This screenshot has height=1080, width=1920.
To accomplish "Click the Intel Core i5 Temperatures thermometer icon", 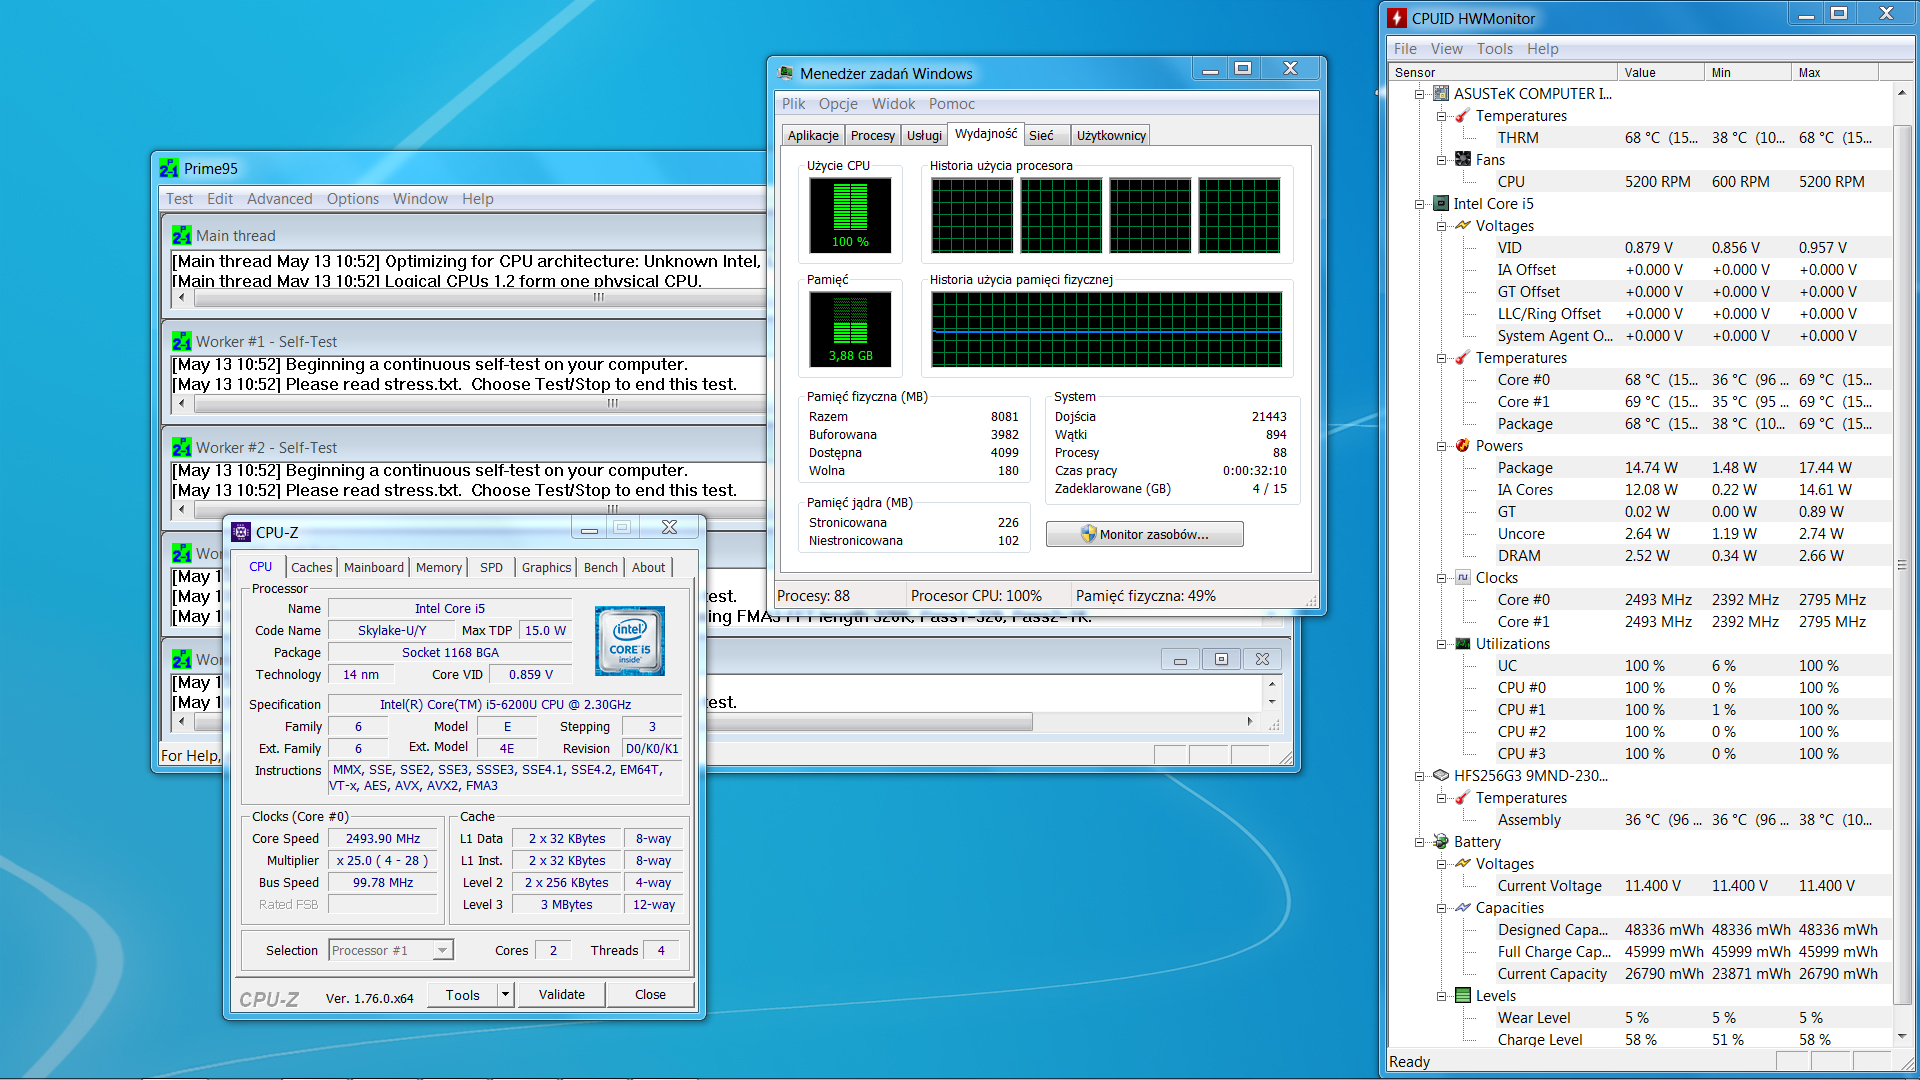I will (1463, 358).
